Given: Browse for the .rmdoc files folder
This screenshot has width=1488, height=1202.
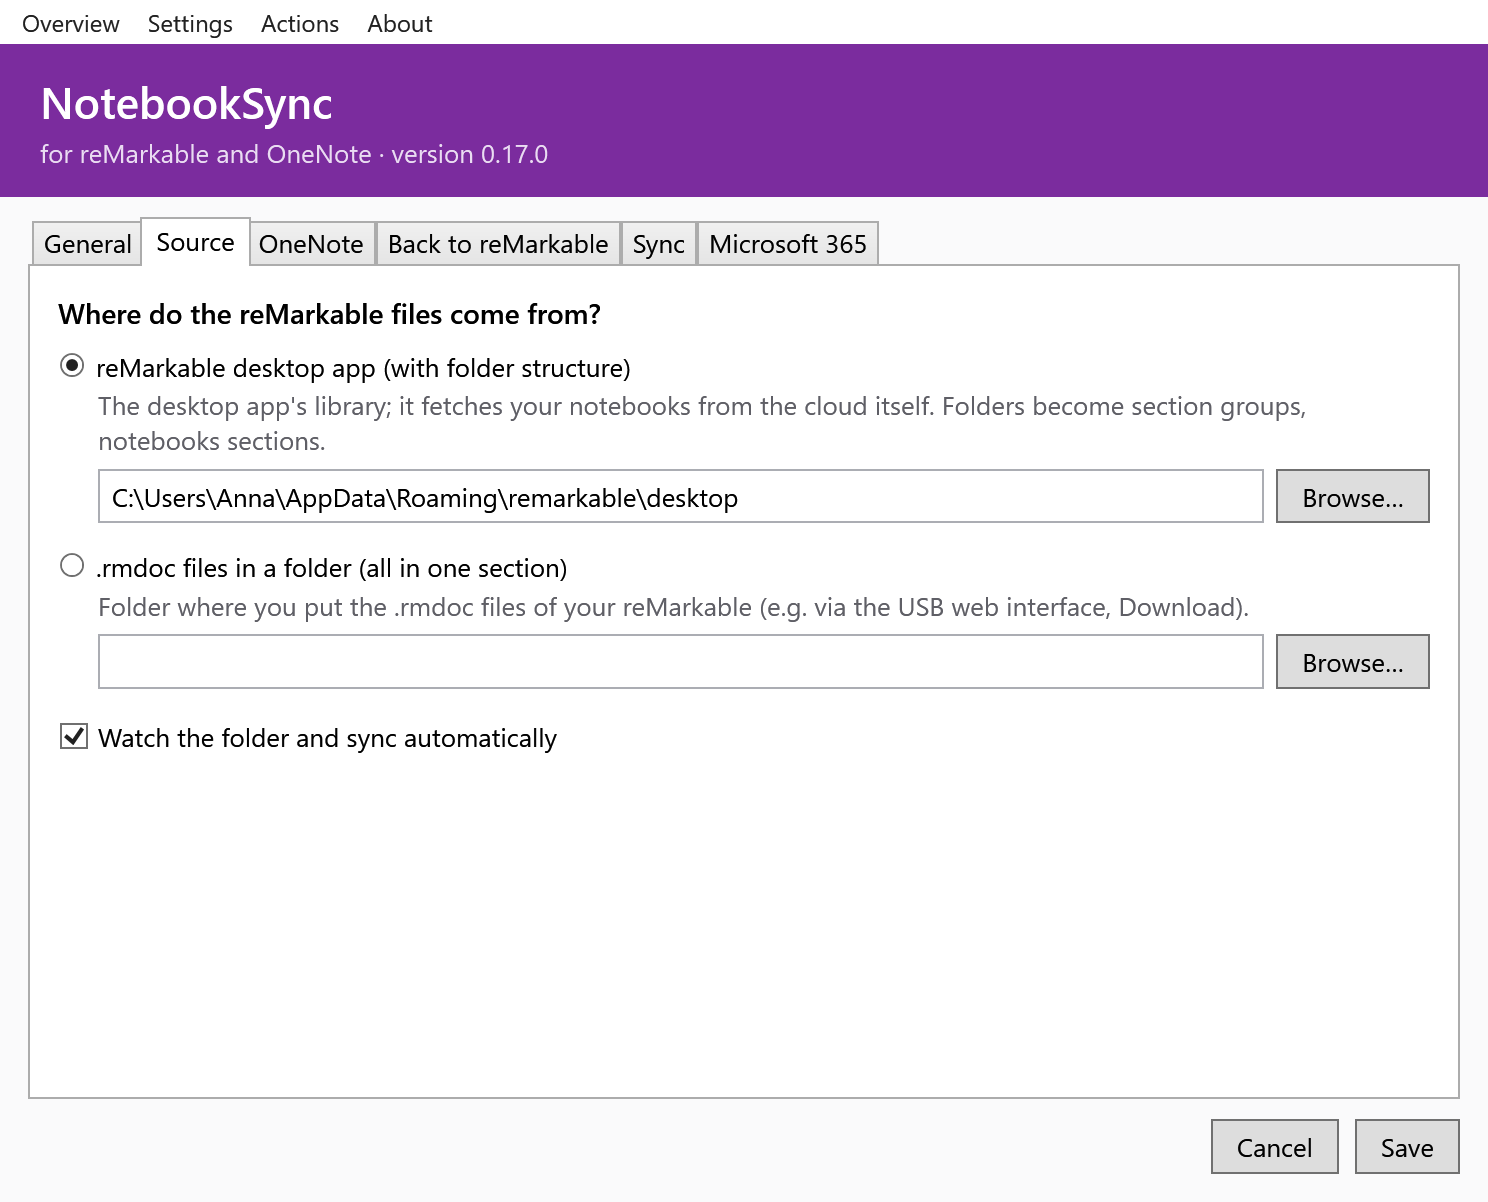Looking at the screenshot, I should 1352,661.
